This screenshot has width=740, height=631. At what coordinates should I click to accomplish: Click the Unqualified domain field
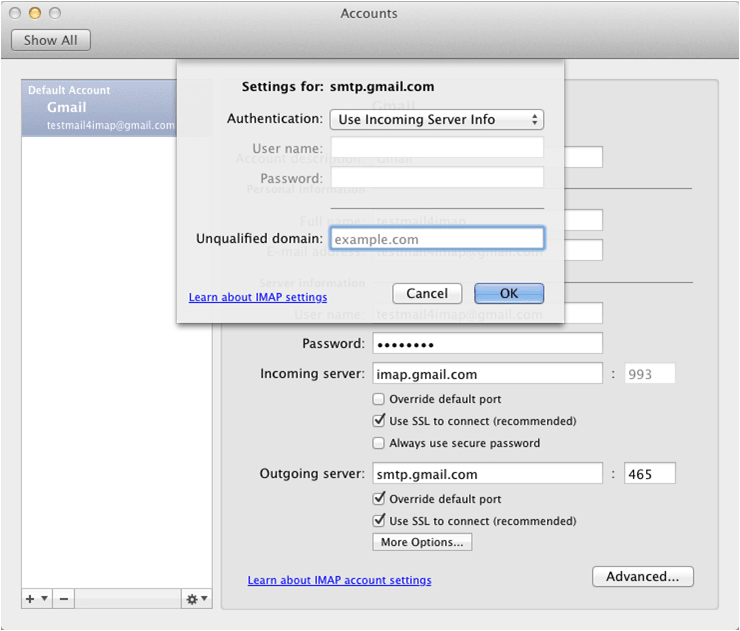437,239
